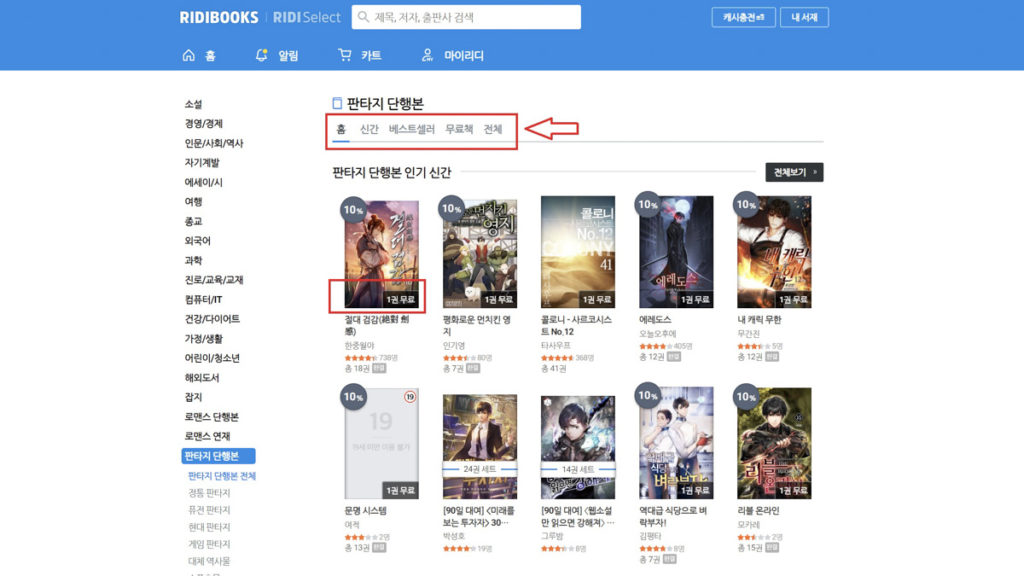Screen dimensions: 1024x576
Task: Select 잡지 category in sidebar
Action: (193, 397)
